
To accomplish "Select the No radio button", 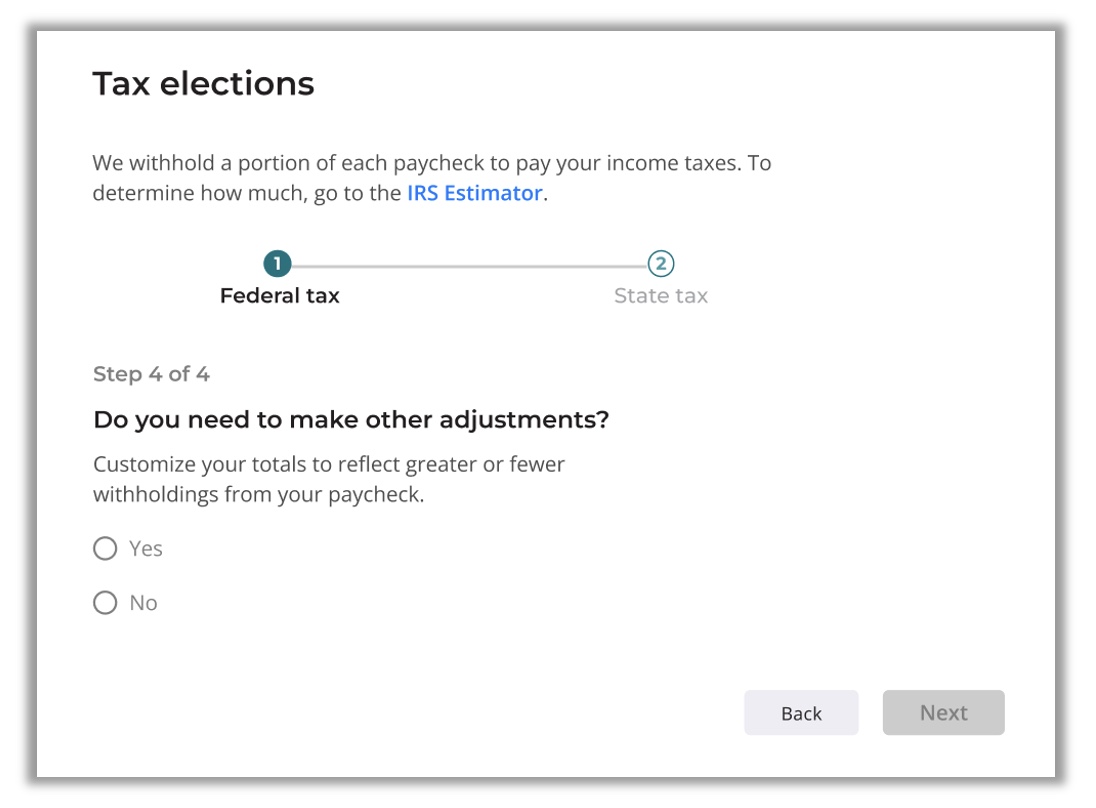I will pos(105,603).
